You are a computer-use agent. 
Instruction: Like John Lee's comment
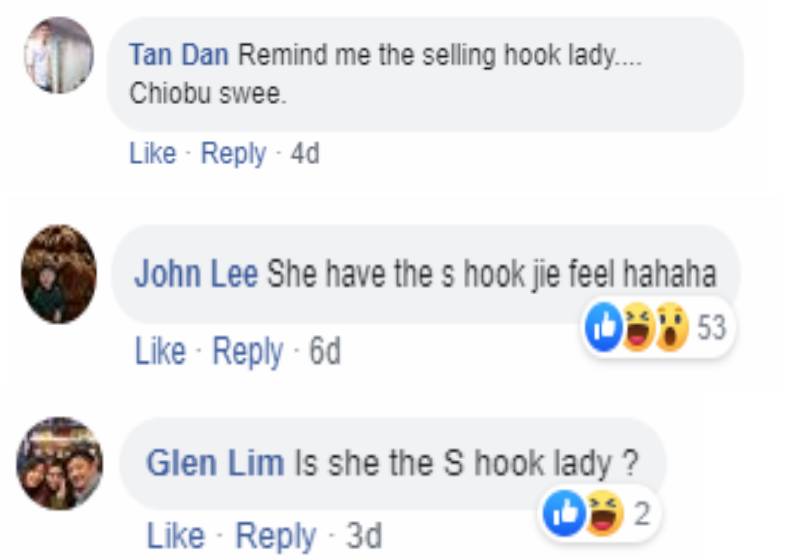point(160,351)
